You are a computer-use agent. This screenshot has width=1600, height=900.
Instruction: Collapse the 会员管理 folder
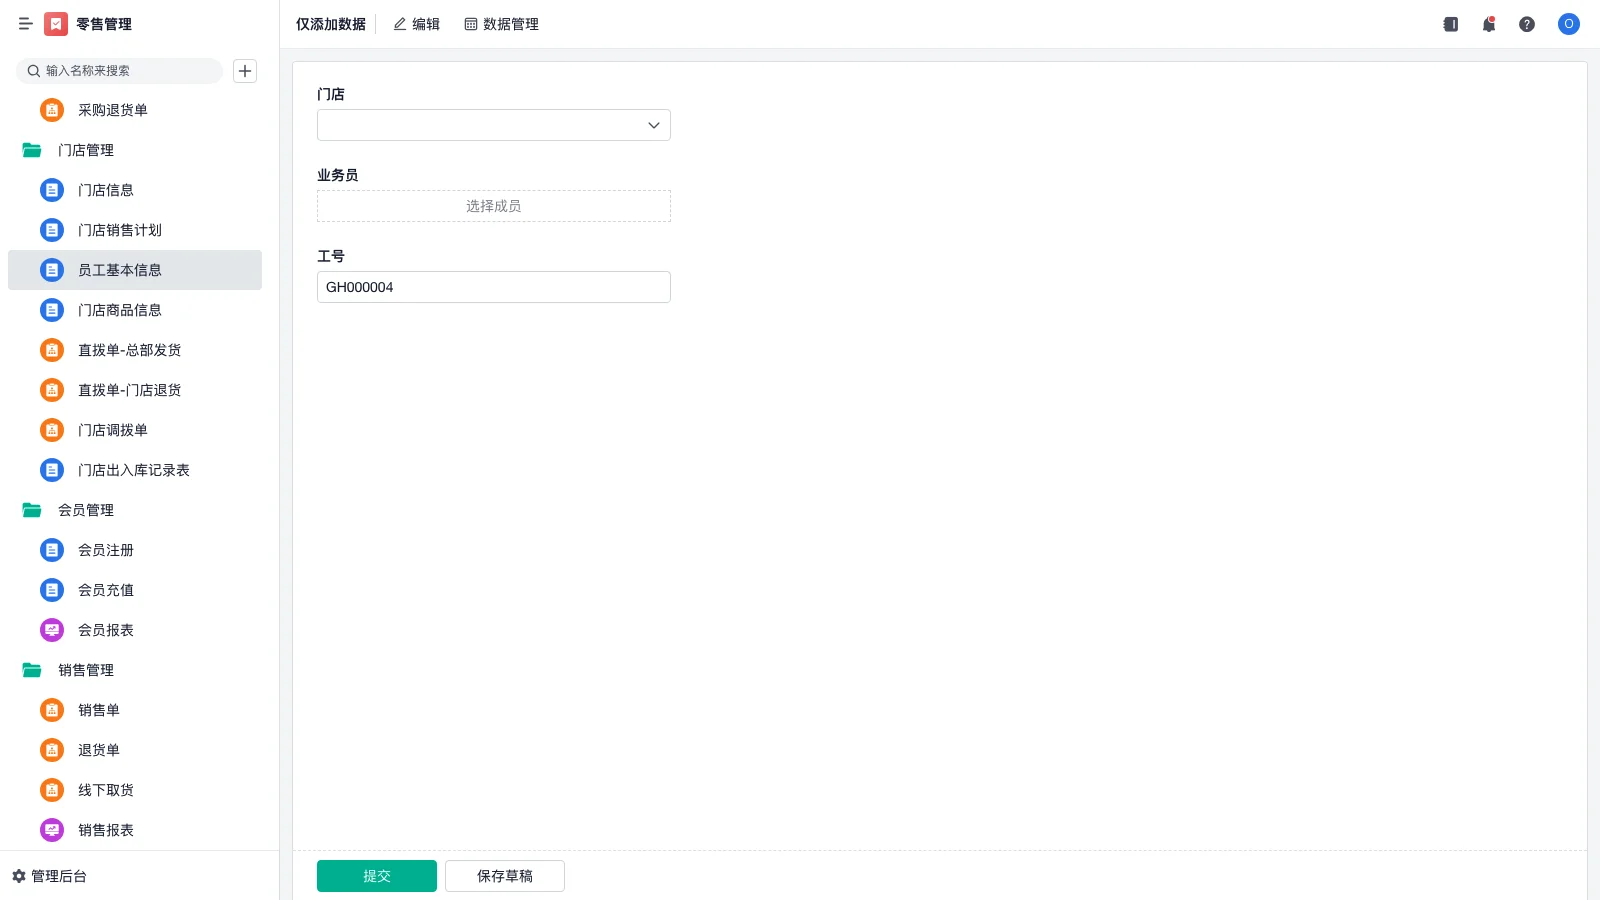click(x=33, y=510)
